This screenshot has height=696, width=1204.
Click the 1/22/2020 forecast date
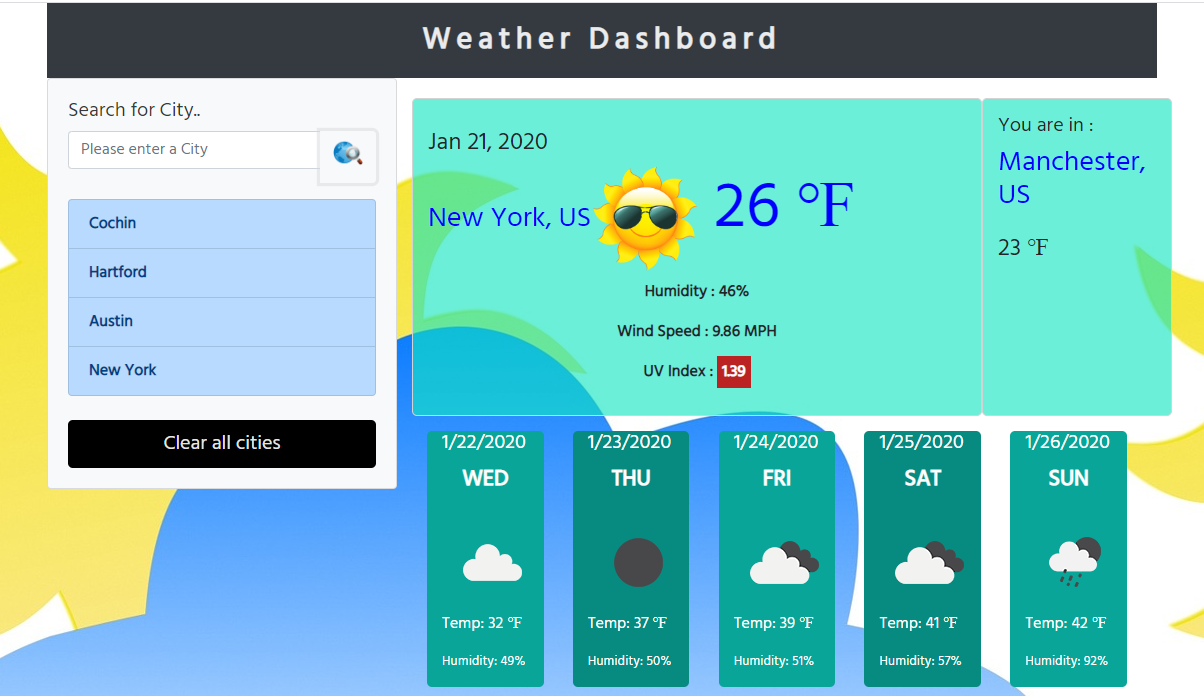point(485,441)
